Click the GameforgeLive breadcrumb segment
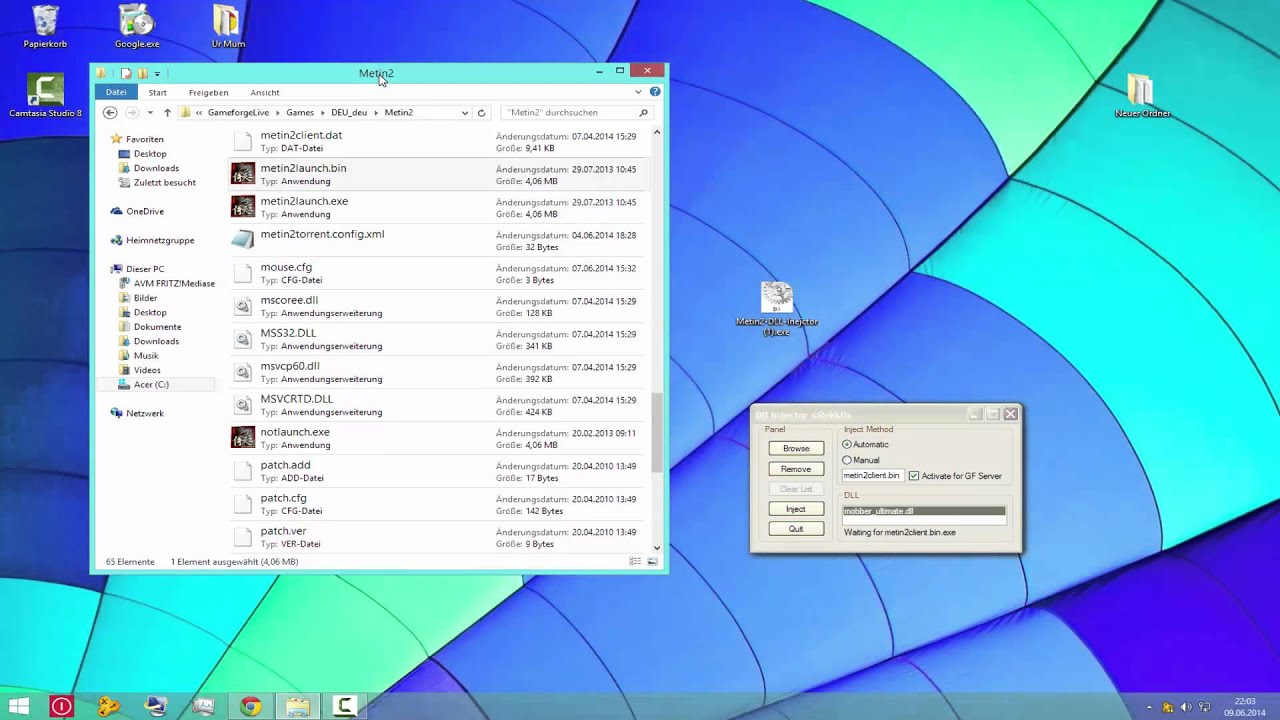 pos(238,113)
